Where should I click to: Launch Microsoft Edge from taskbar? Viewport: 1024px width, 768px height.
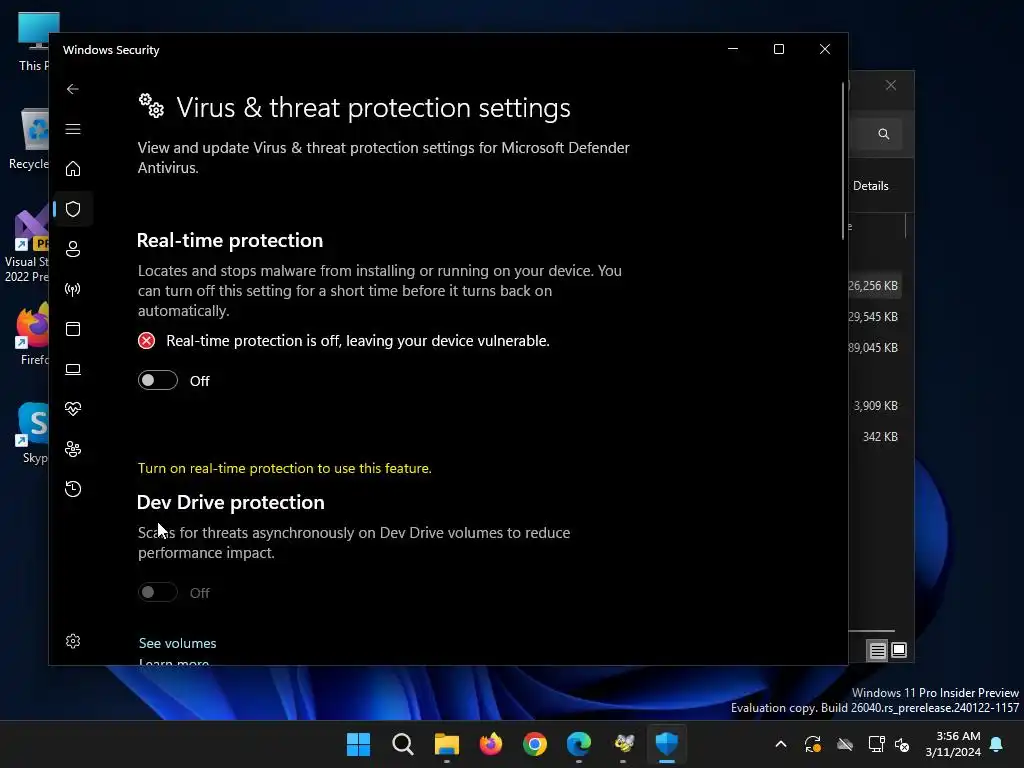click(x=579, y=744)
